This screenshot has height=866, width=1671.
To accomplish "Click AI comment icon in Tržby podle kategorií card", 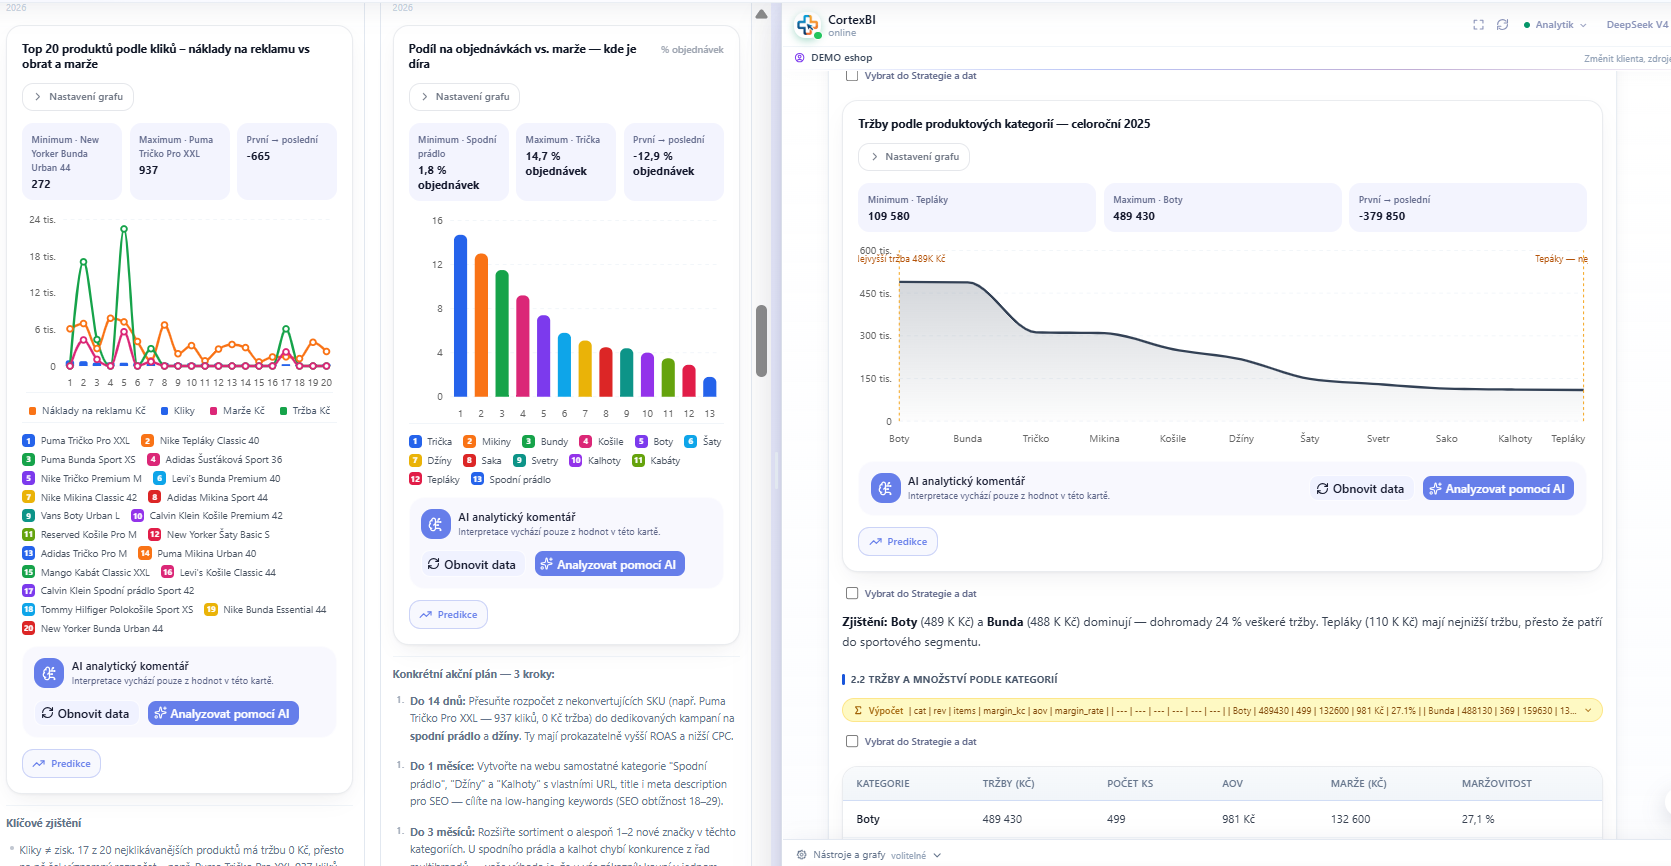I will (885, 488).
